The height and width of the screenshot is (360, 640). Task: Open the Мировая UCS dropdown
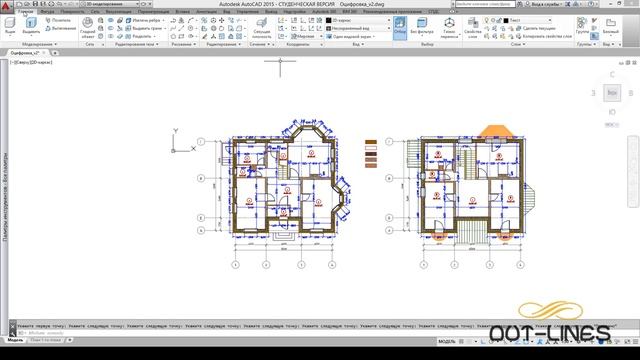point(306,36)
